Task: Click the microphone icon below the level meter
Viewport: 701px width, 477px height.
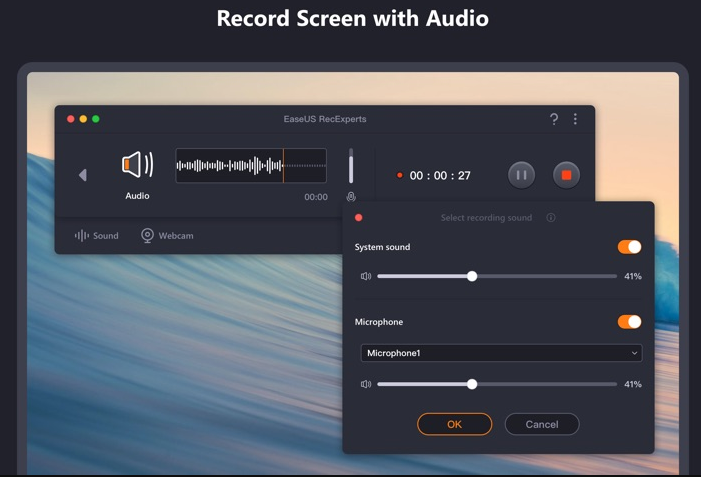Action: [351, 197]
